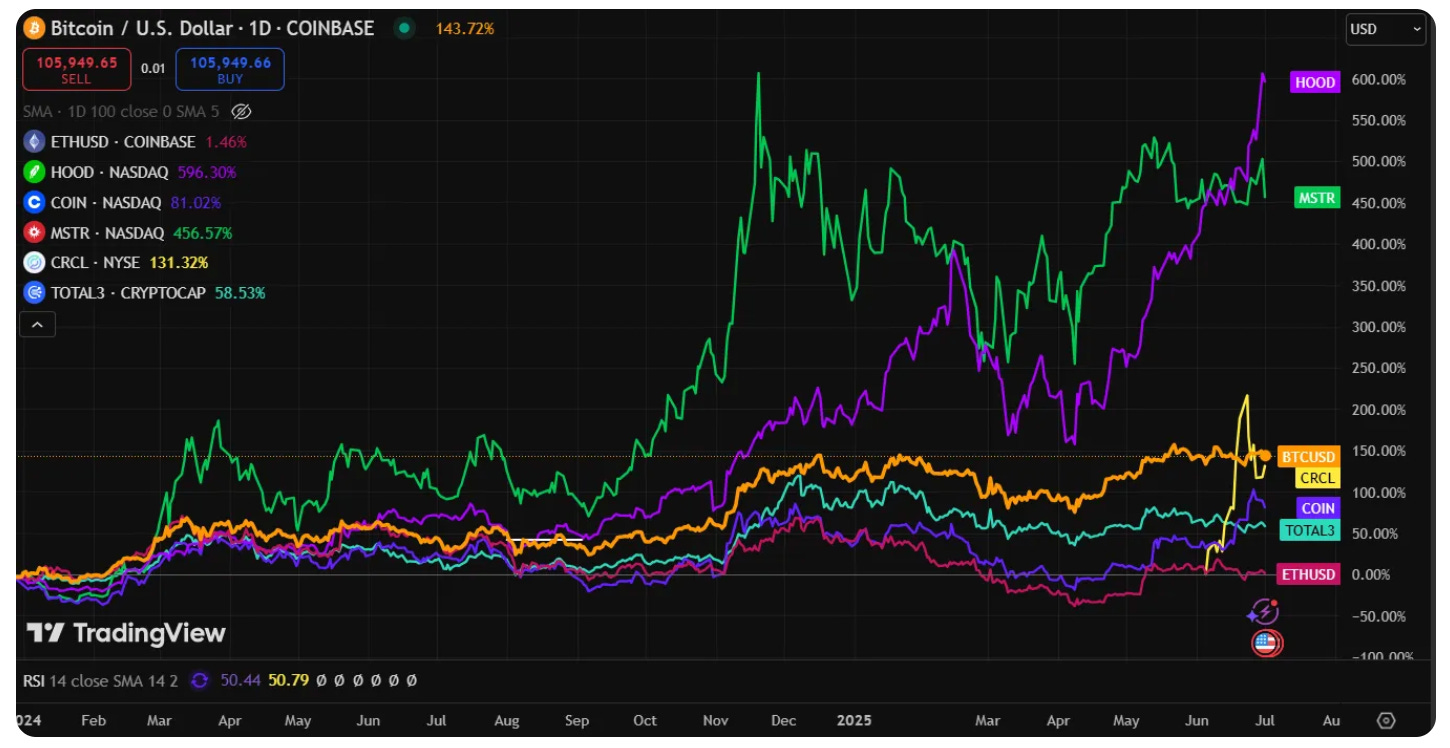Click the TOTAL3 · CRYPTOCAP legend text

129,293
